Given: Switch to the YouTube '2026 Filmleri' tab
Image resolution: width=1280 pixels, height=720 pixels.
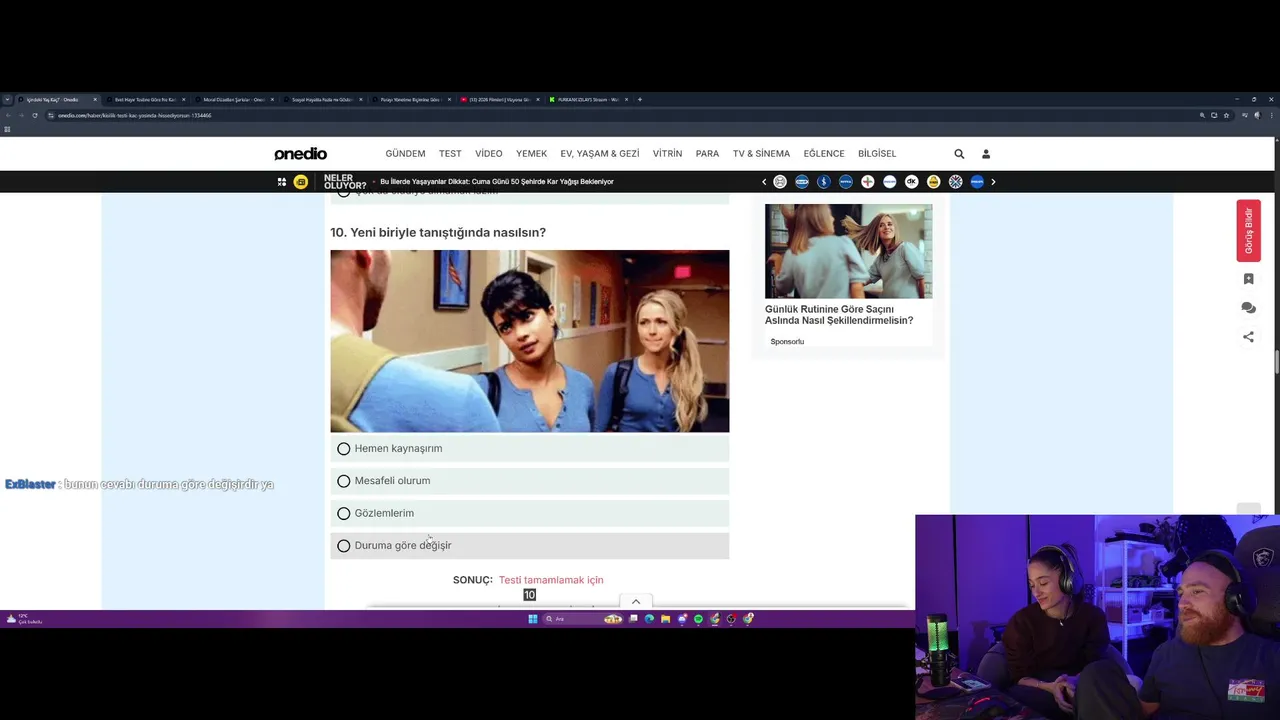Looking at the screenshot, I should click(x=498, y=100).
